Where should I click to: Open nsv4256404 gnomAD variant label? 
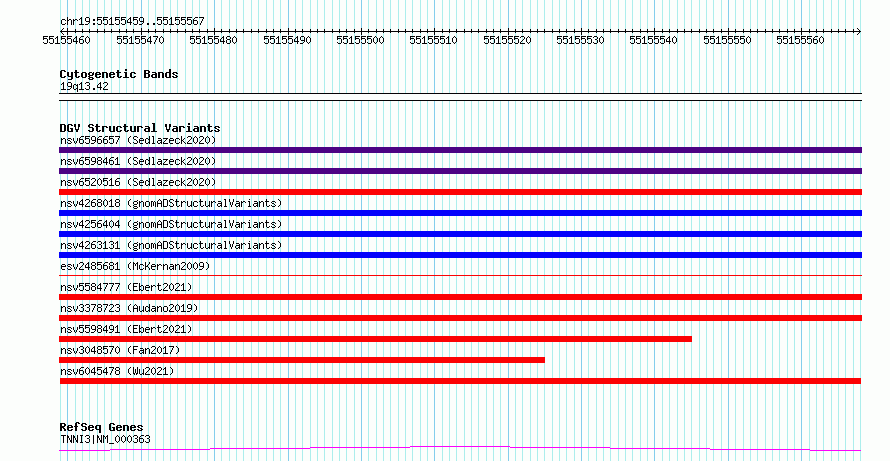coord(171,224)
